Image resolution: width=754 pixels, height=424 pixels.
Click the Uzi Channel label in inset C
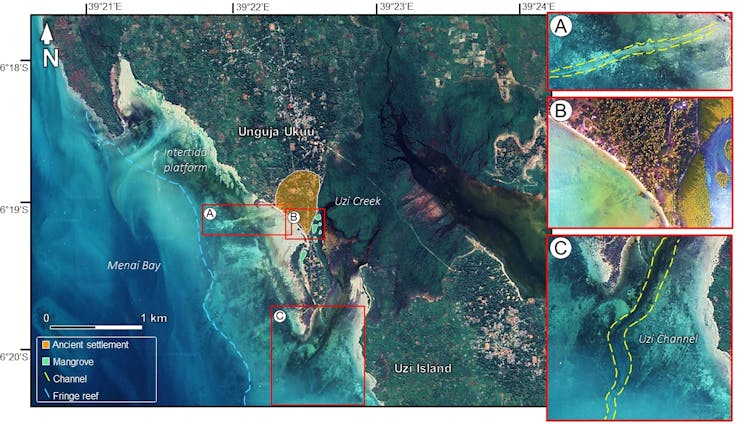[668, 339]
